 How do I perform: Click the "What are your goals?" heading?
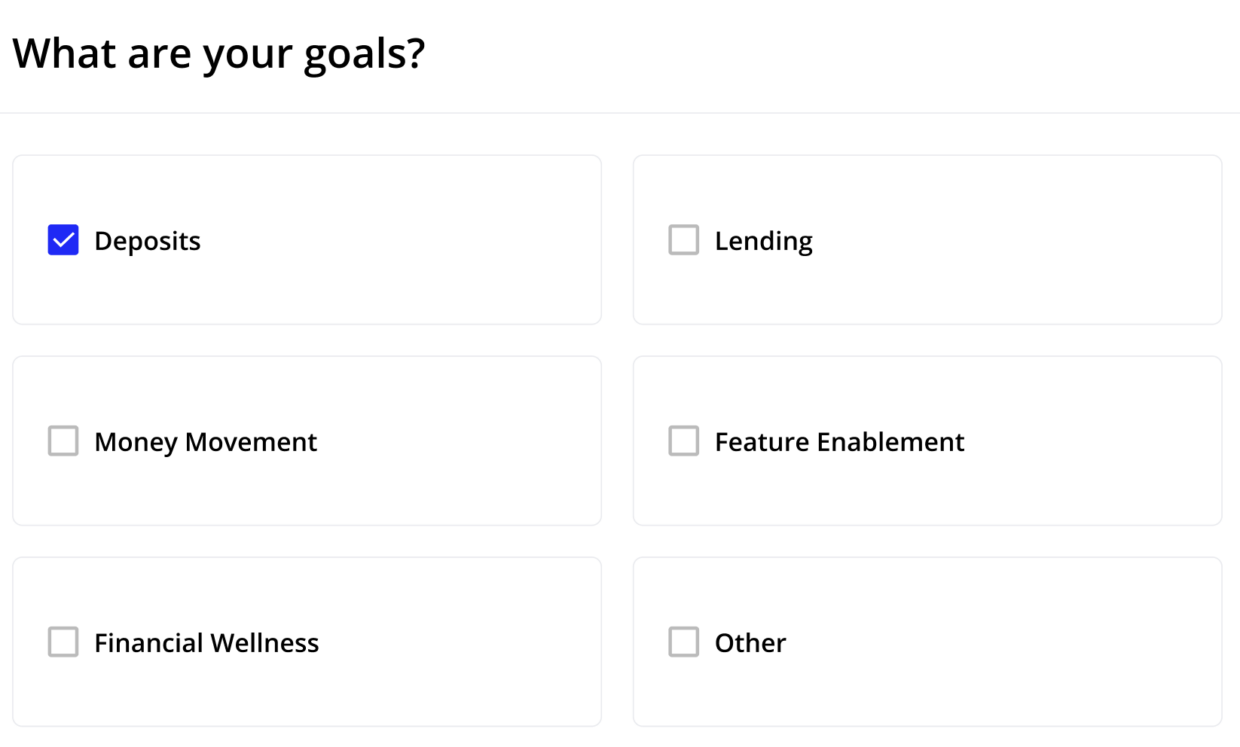[x=219, y=53]
